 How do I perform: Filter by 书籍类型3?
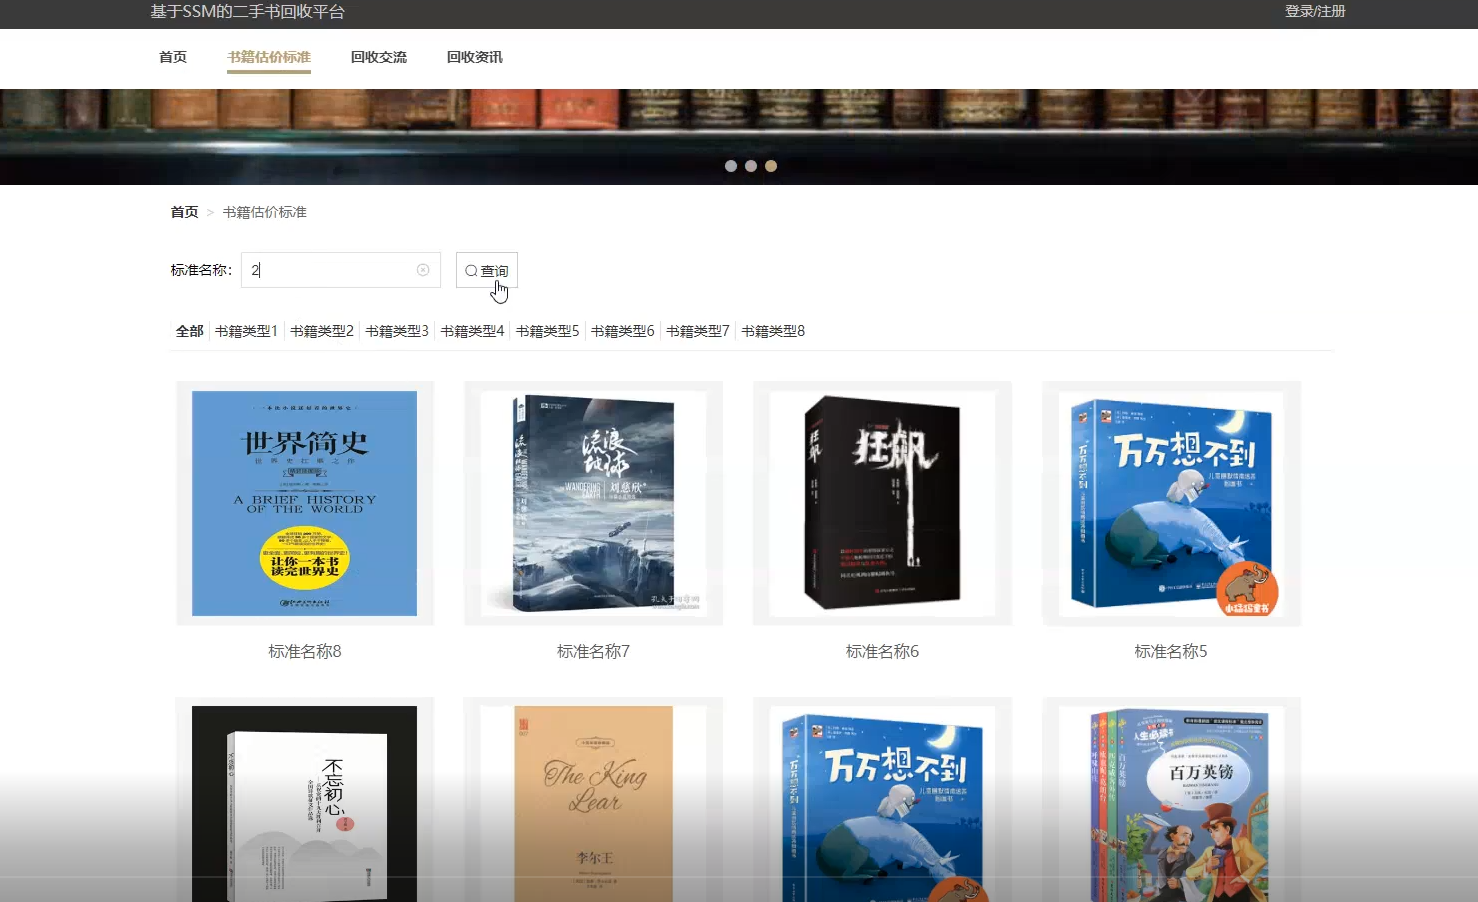tap(397, 331)
